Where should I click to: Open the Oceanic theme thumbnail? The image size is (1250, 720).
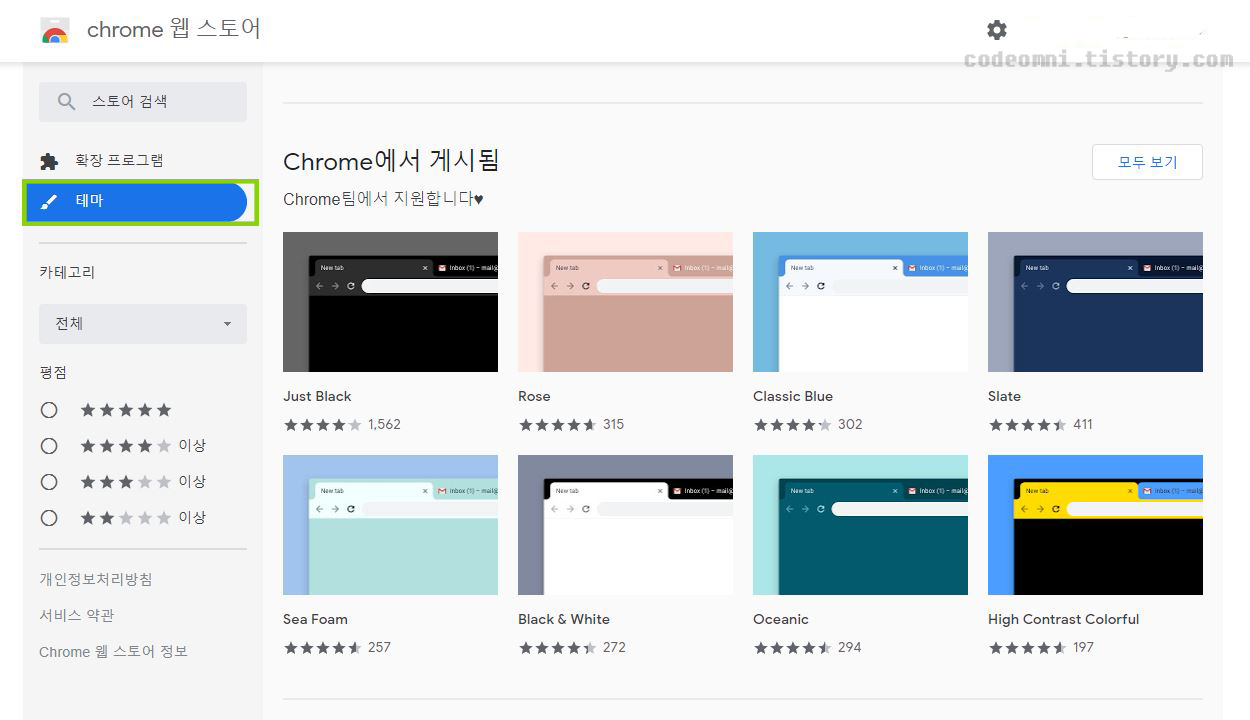coord(860,525)
